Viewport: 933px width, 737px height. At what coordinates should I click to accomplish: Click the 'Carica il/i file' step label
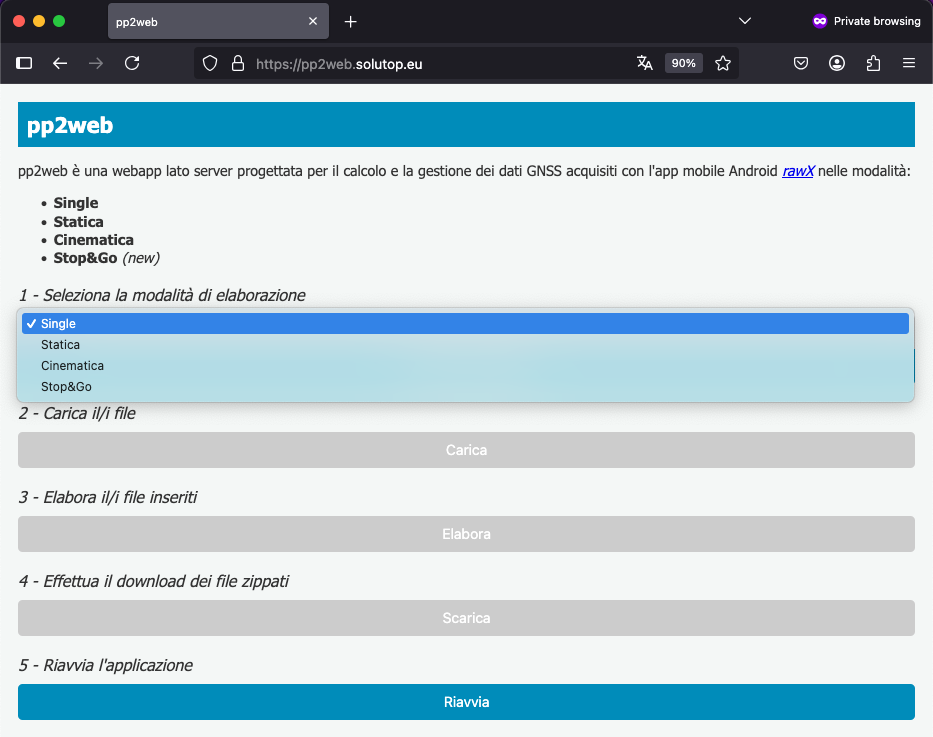pyautogui.click(x=77, y=413)
